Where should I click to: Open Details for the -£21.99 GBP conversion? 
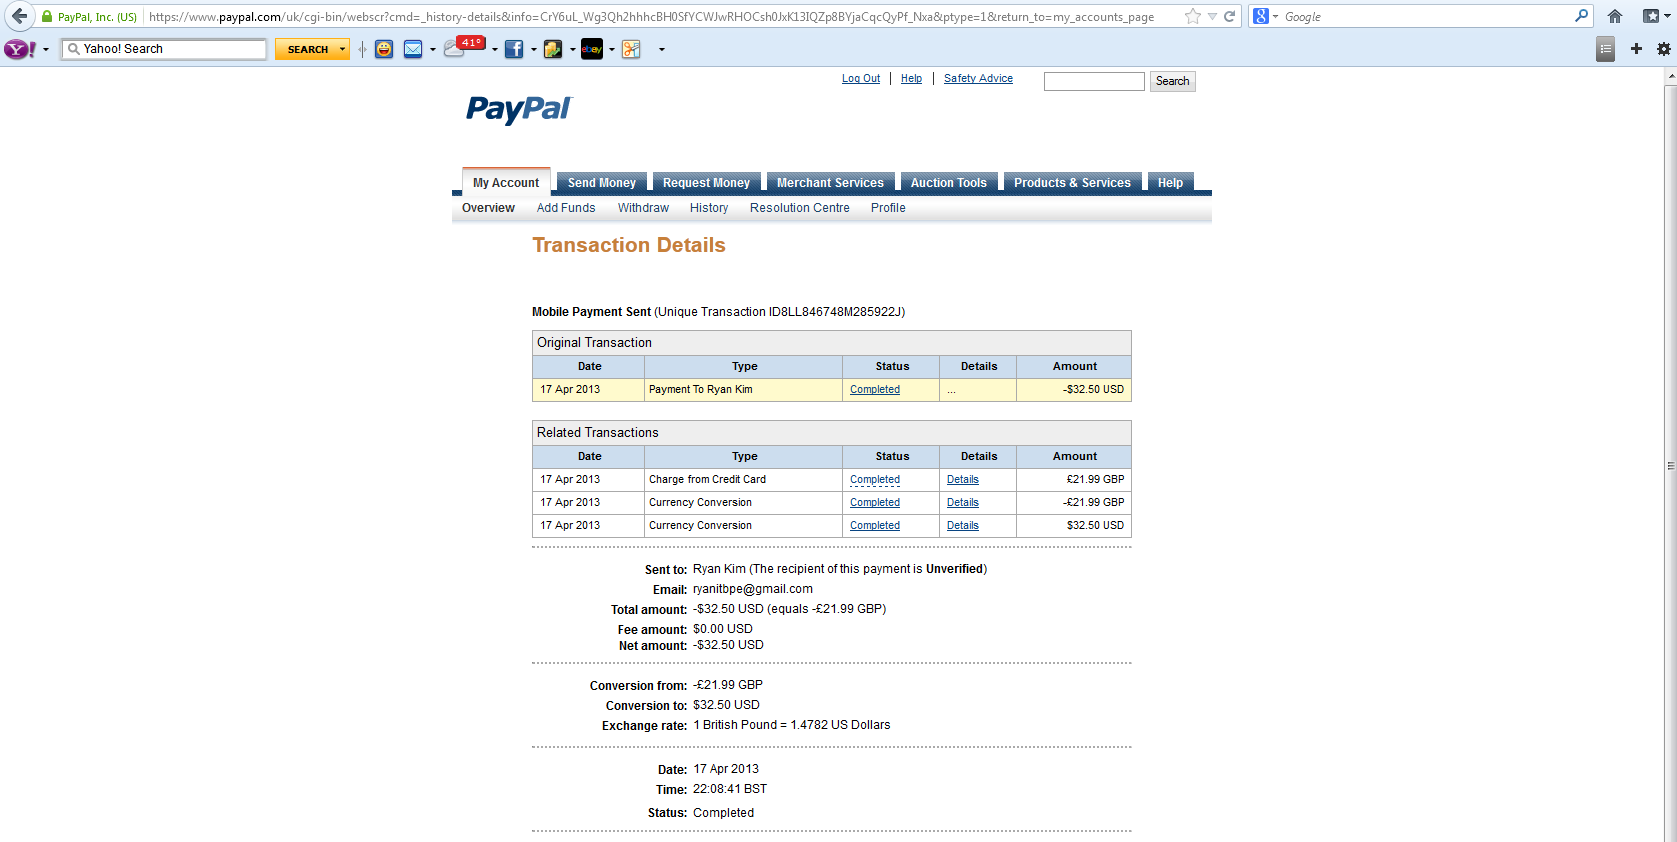963,503
